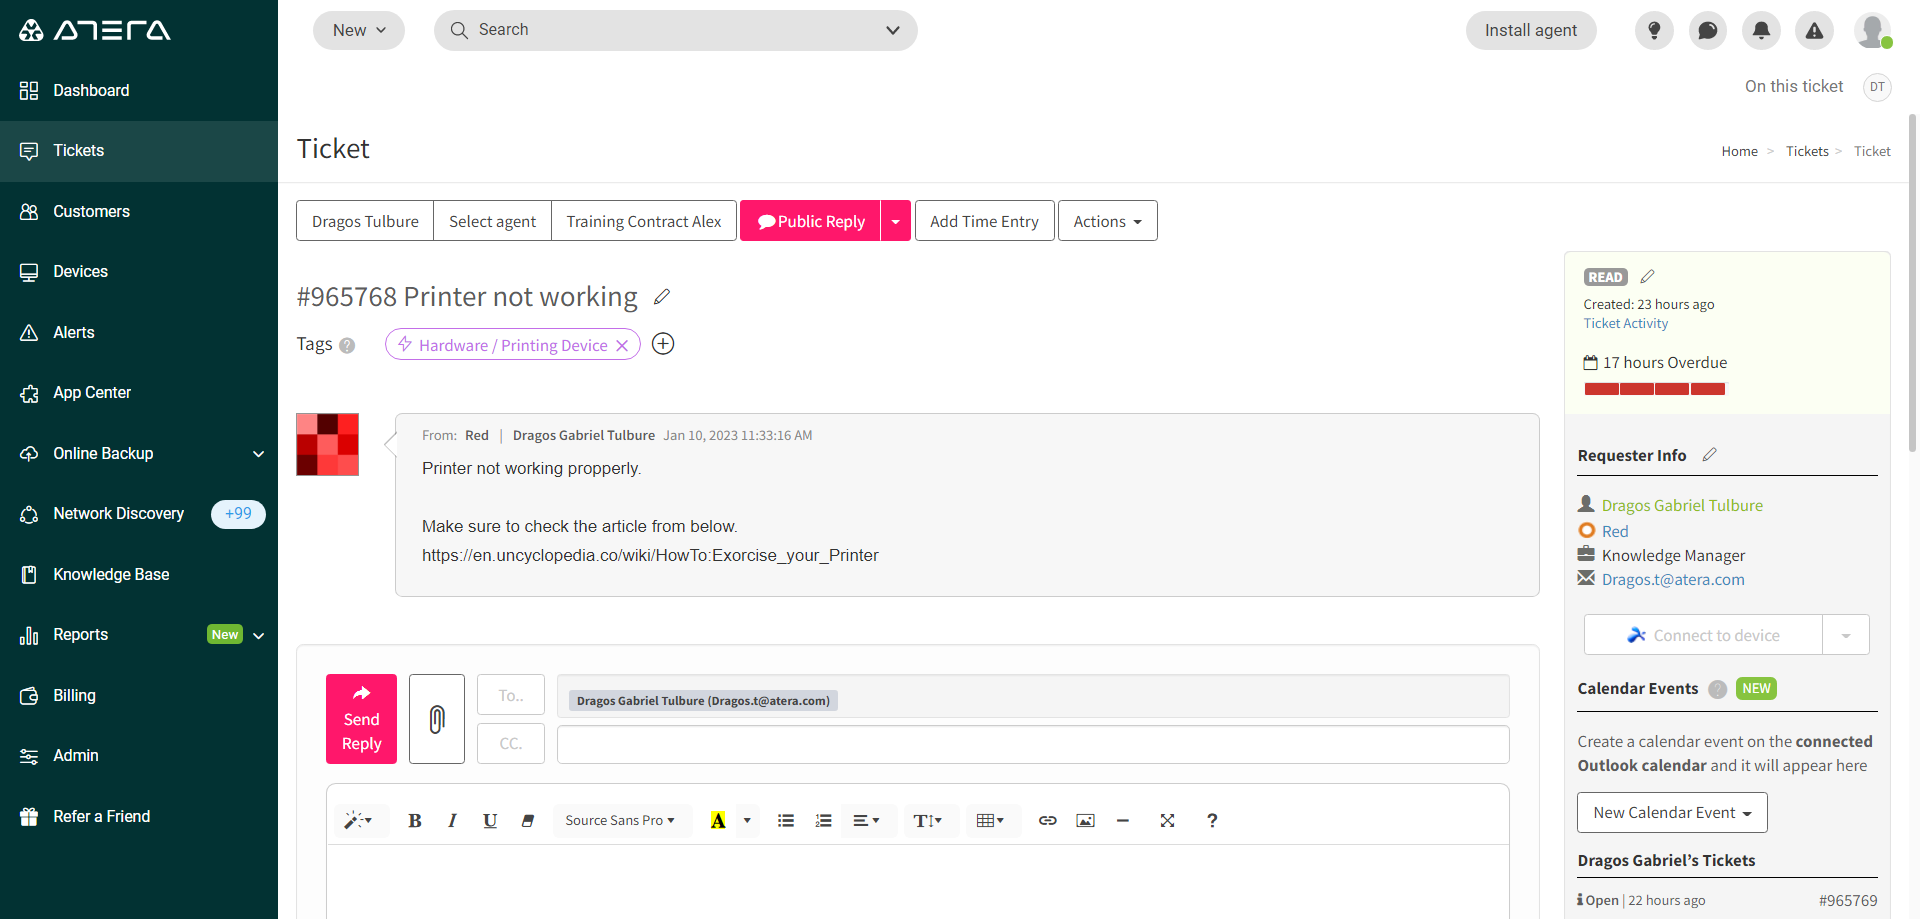Navigate to Tickets in the sidebar
Image resolution: width=1920 pixels, height=919 pixels.
click(78, 150)
